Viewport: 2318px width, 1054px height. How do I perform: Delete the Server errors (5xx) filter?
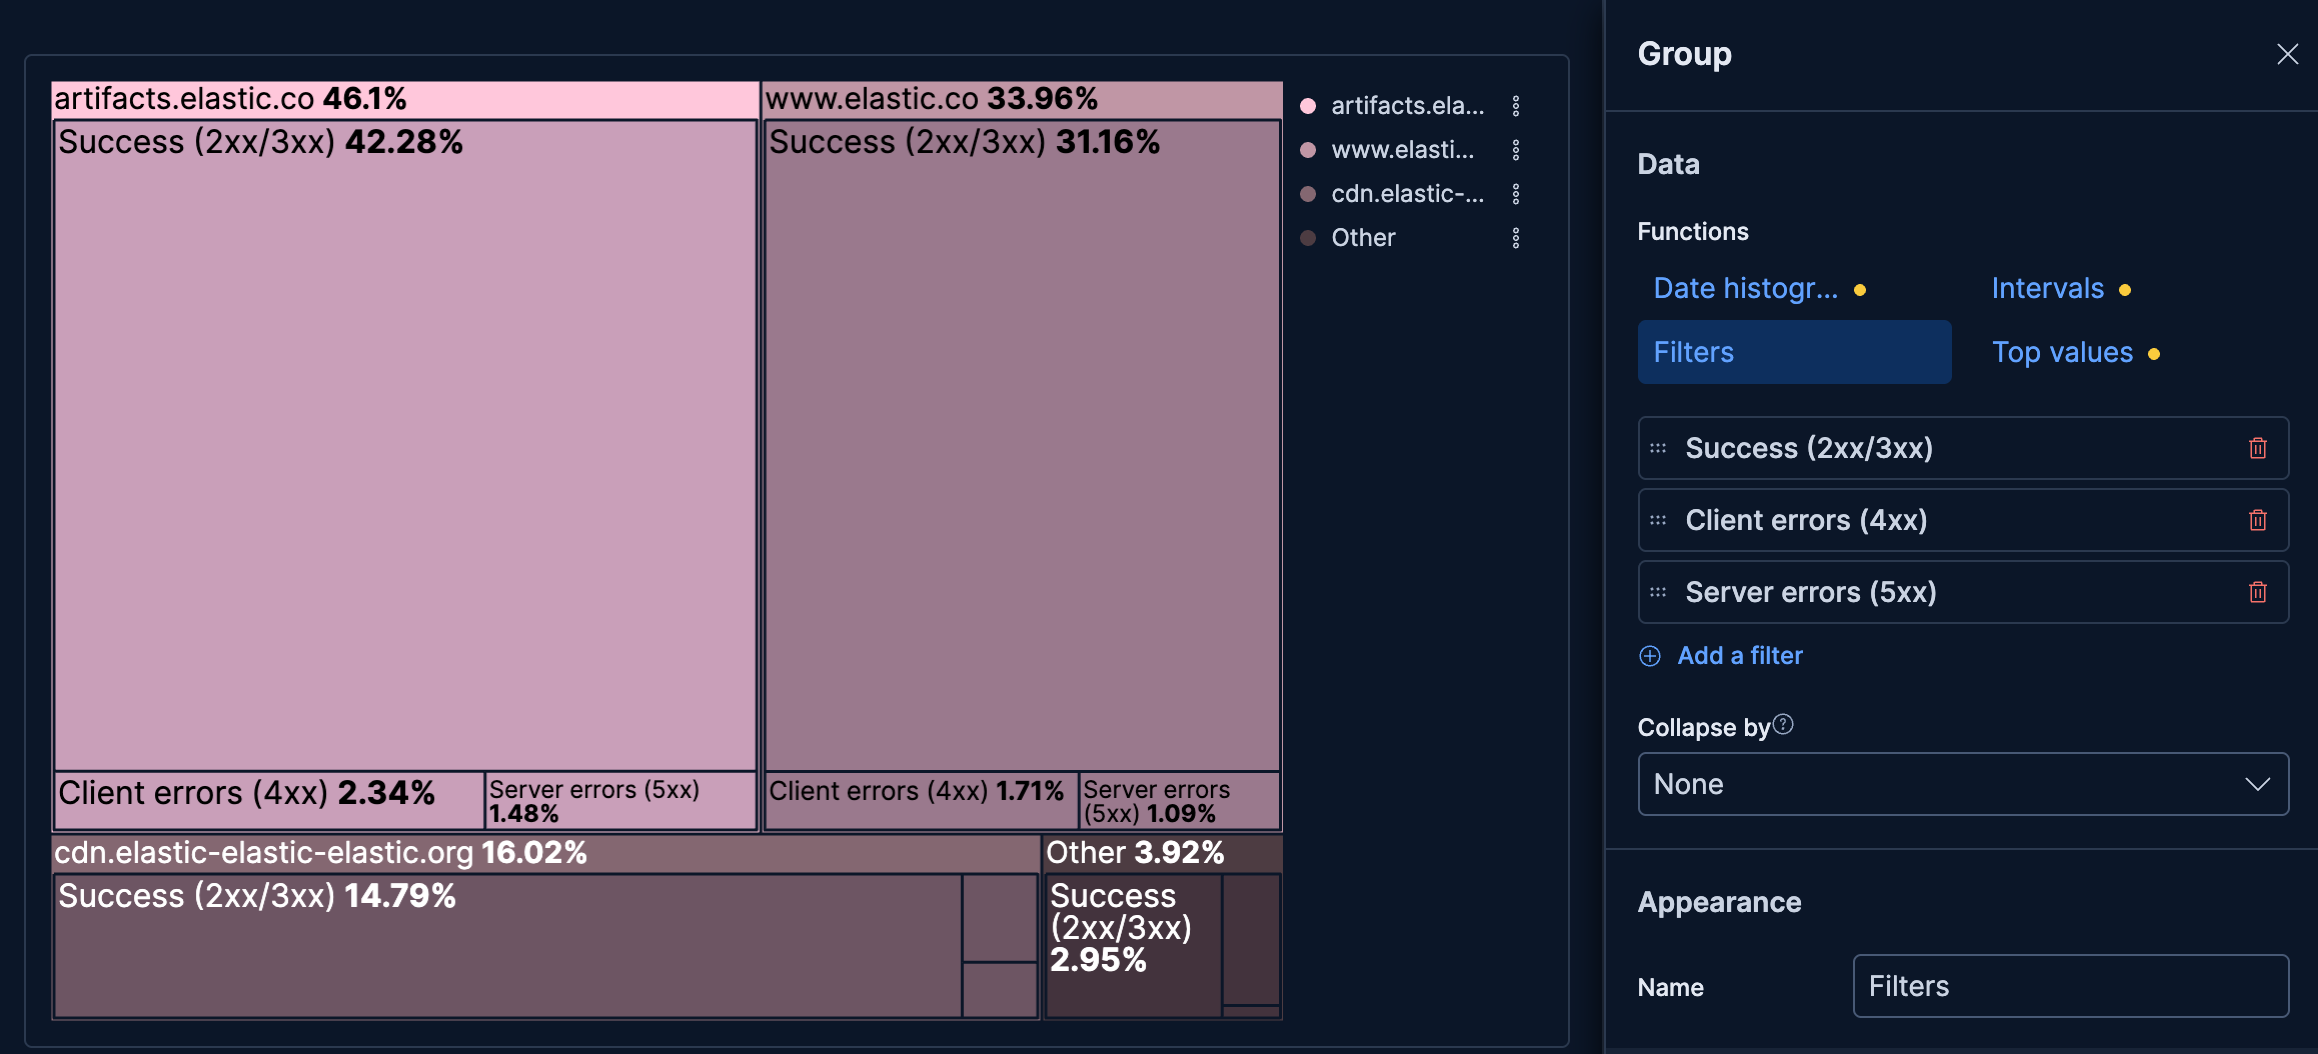2258,592
